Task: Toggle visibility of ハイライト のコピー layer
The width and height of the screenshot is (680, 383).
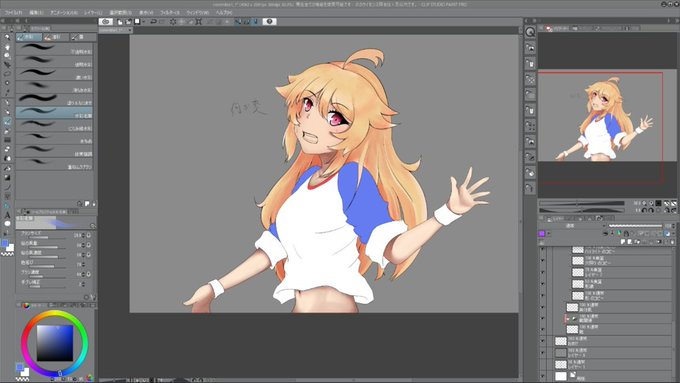Action: 542,249
